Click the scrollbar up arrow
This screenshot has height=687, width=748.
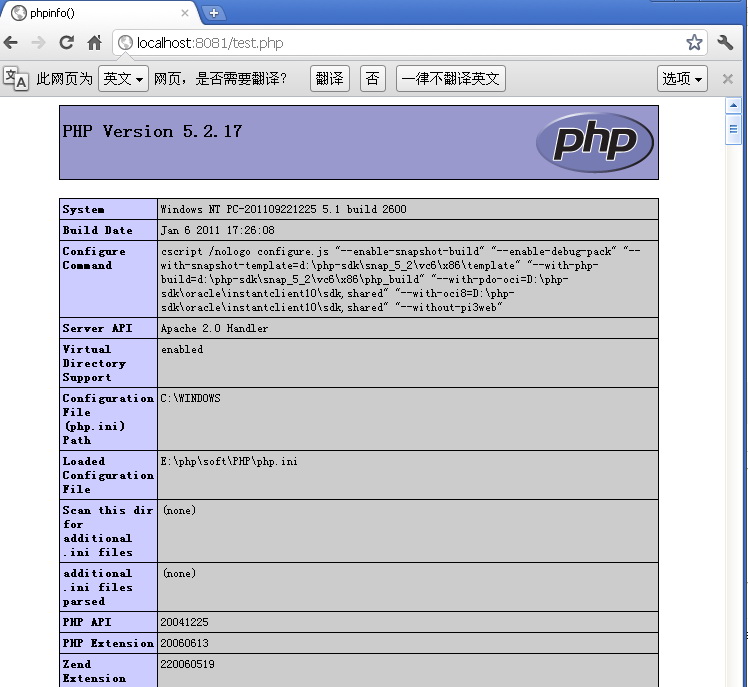tap(733, 105)
